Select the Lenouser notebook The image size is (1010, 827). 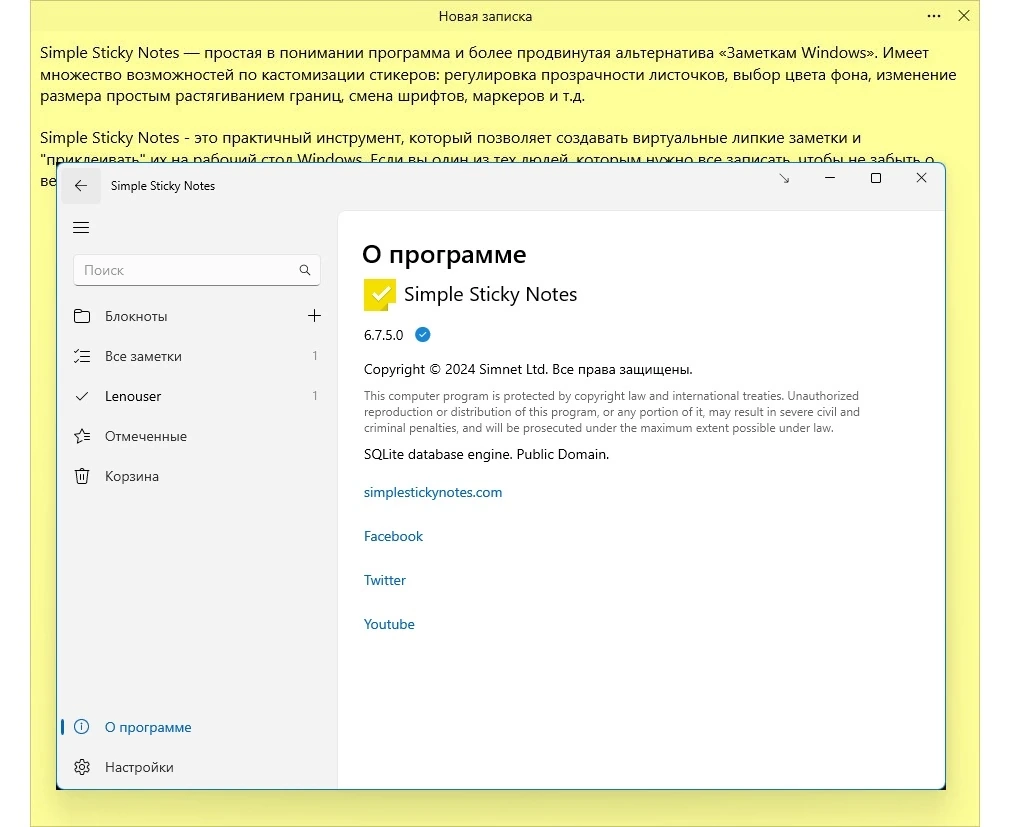(196, 396)
